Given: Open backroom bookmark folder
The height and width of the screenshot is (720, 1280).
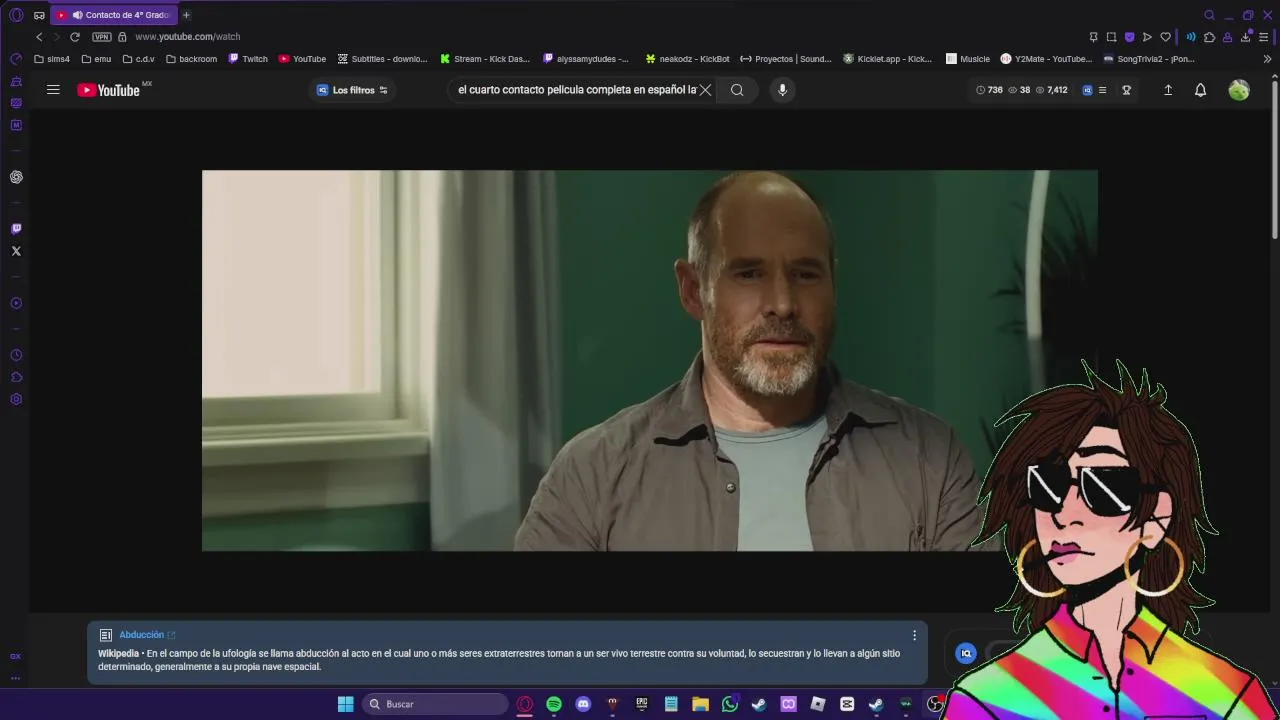Looking at the screenshot, I should coord(191,59).
